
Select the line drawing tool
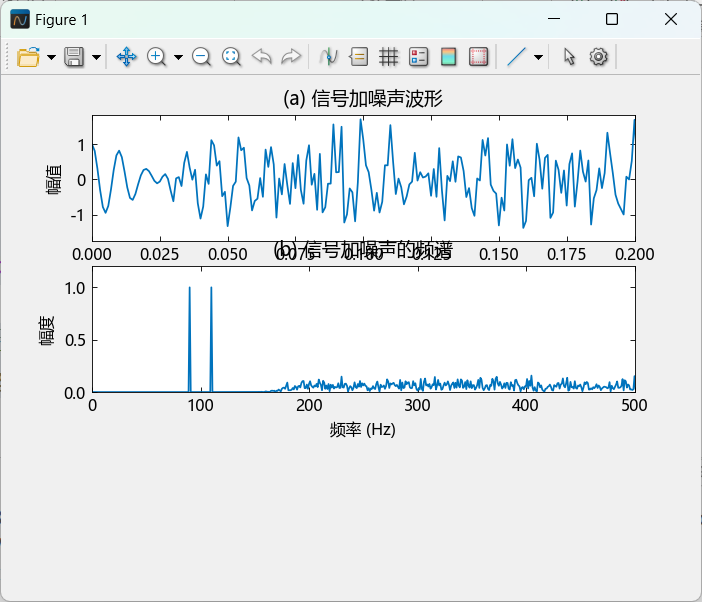[x=516, y=57]
